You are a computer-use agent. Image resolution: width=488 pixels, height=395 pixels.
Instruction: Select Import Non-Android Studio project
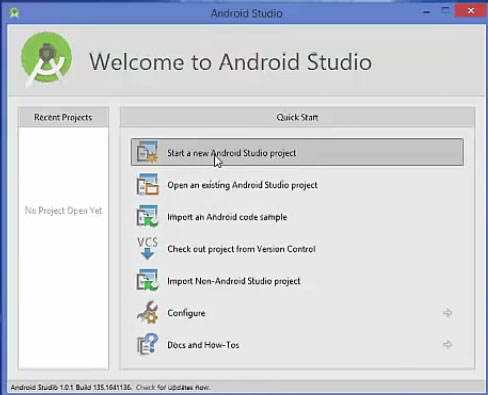coord(297,281)
